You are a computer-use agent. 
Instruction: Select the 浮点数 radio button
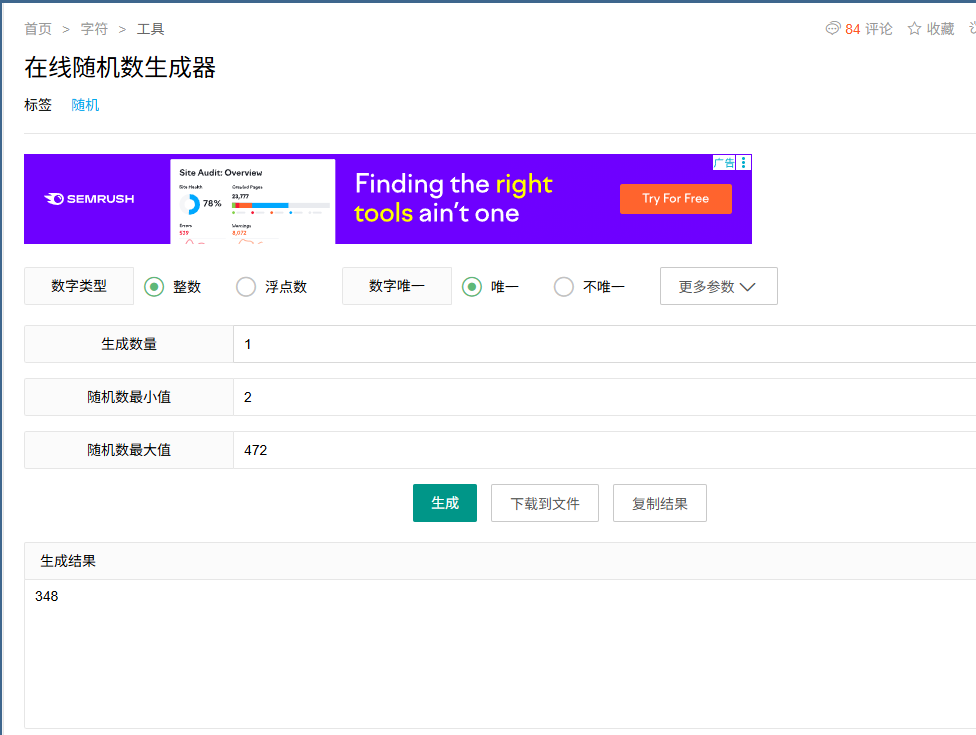[246, 287]
